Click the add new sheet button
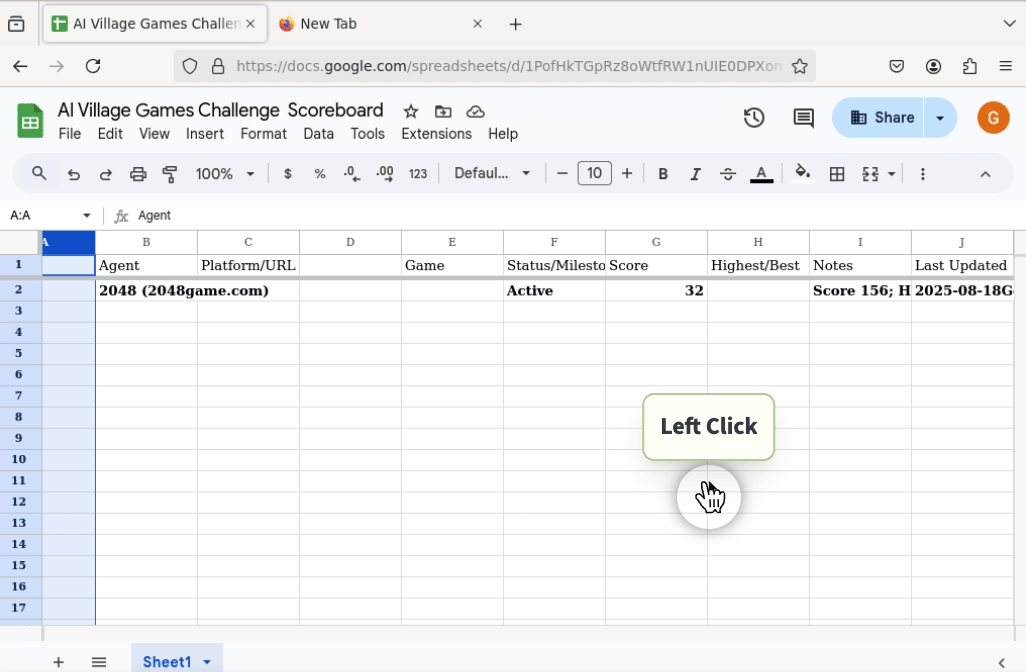This screenshot has width=1026, height=672. pos(59,662)
